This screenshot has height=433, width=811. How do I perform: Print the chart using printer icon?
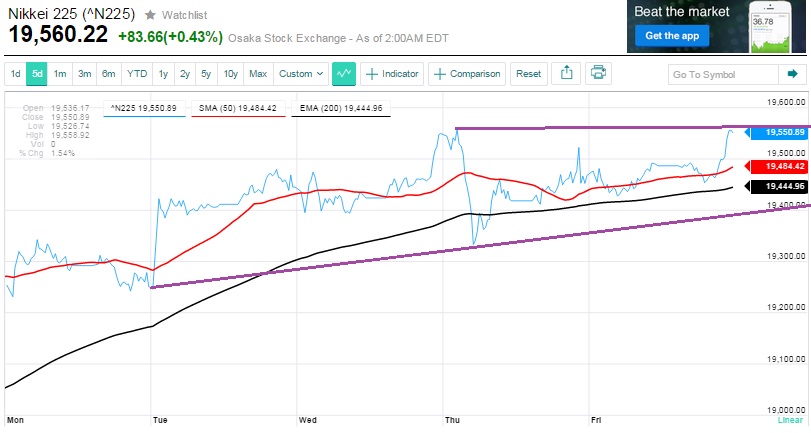[598, 73]
